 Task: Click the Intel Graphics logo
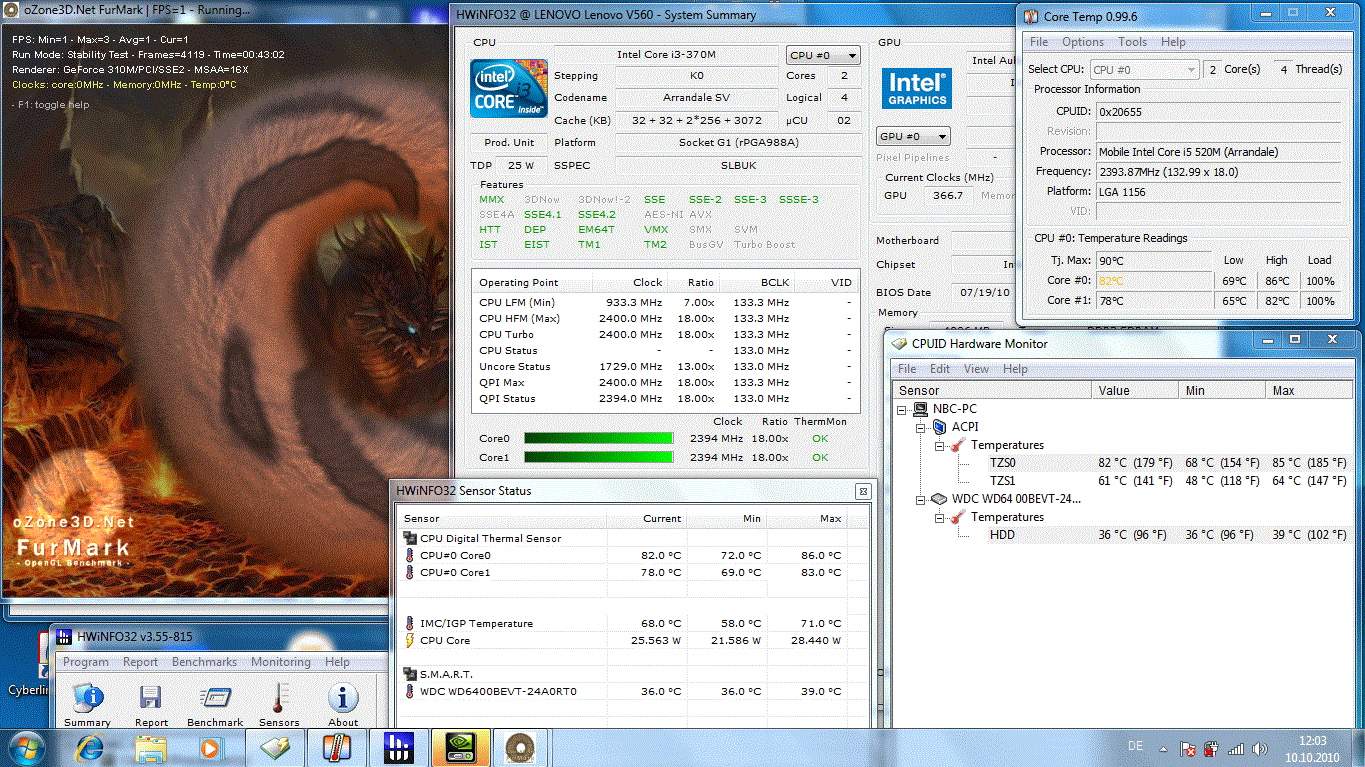pyautogui.click(x=916, y=89)
